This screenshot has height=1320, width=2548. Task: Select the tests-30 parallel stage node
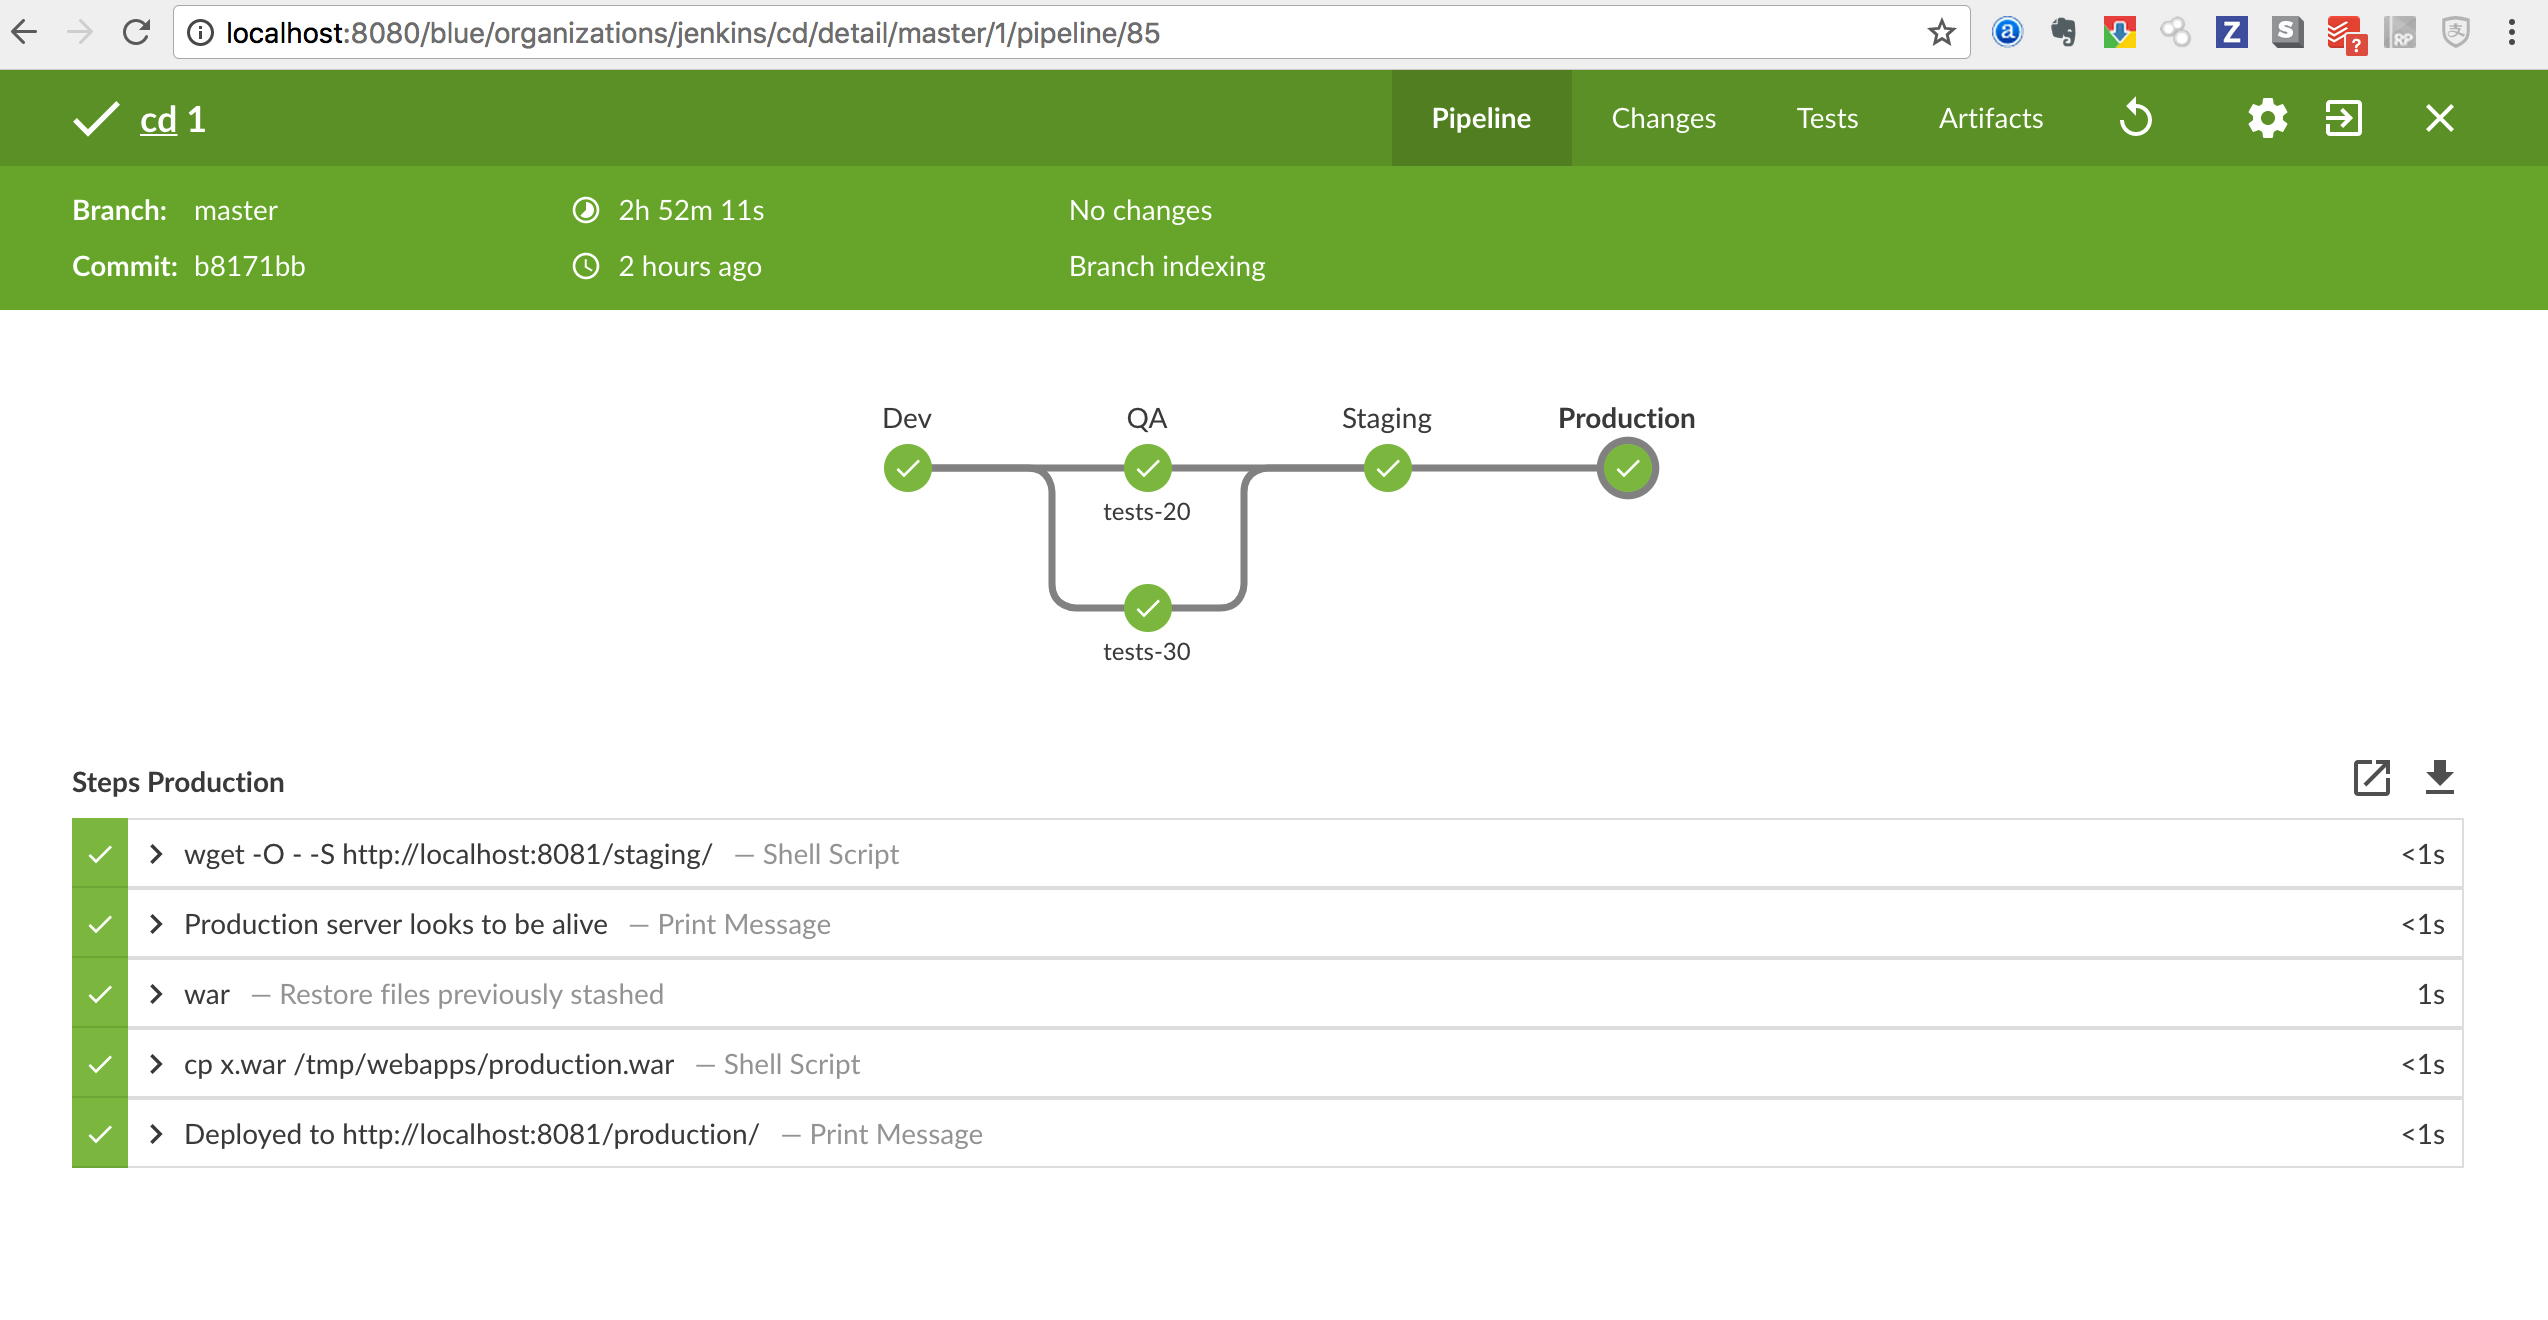pos(1147,608)
